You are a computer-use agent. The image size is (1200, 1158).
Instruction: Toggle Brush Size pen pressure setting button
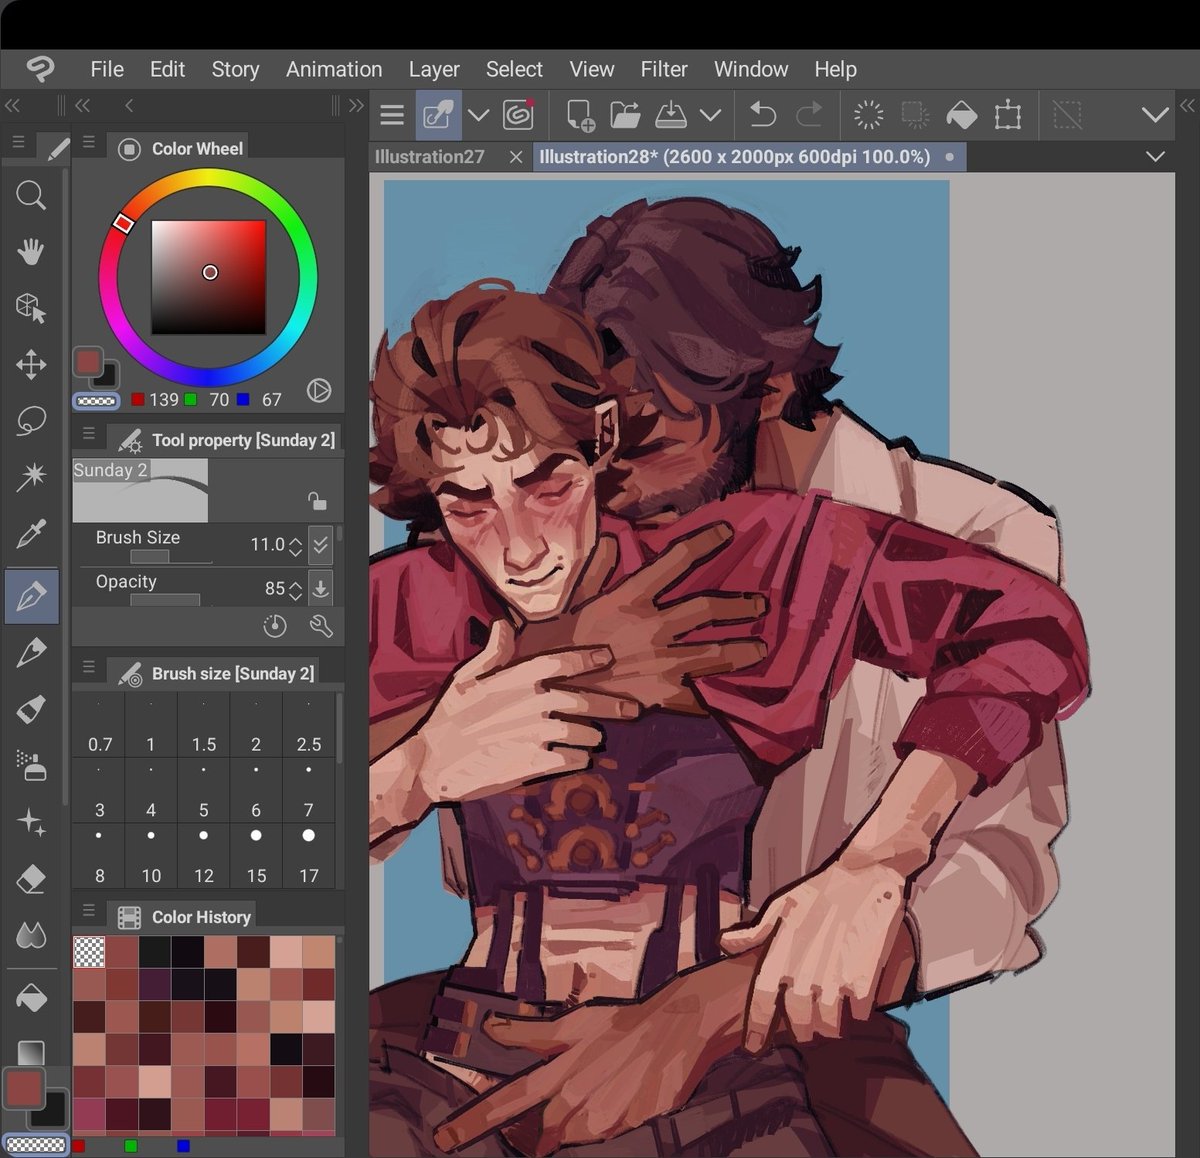click(320, 544)
